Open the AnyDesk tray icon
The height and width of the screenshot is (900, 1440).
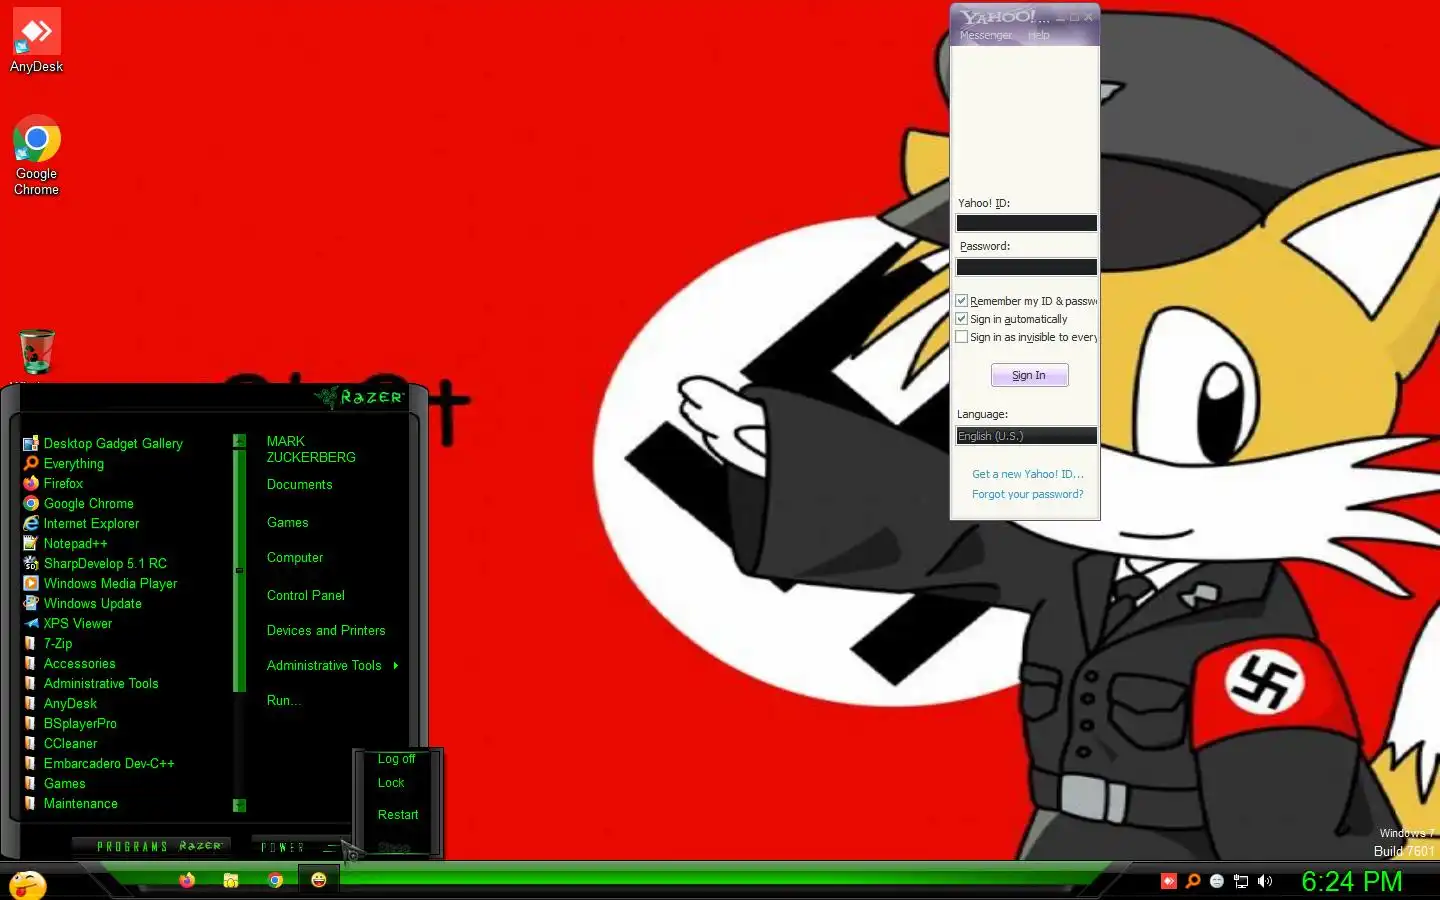point(1169,881)
